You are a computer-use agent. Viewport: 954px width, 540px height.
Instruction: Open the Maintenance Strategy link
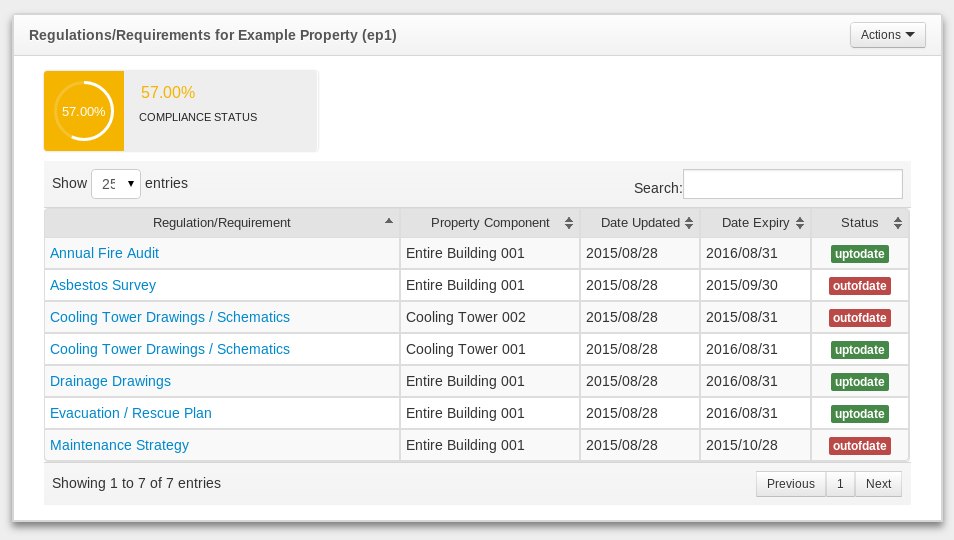click(119, 445)
